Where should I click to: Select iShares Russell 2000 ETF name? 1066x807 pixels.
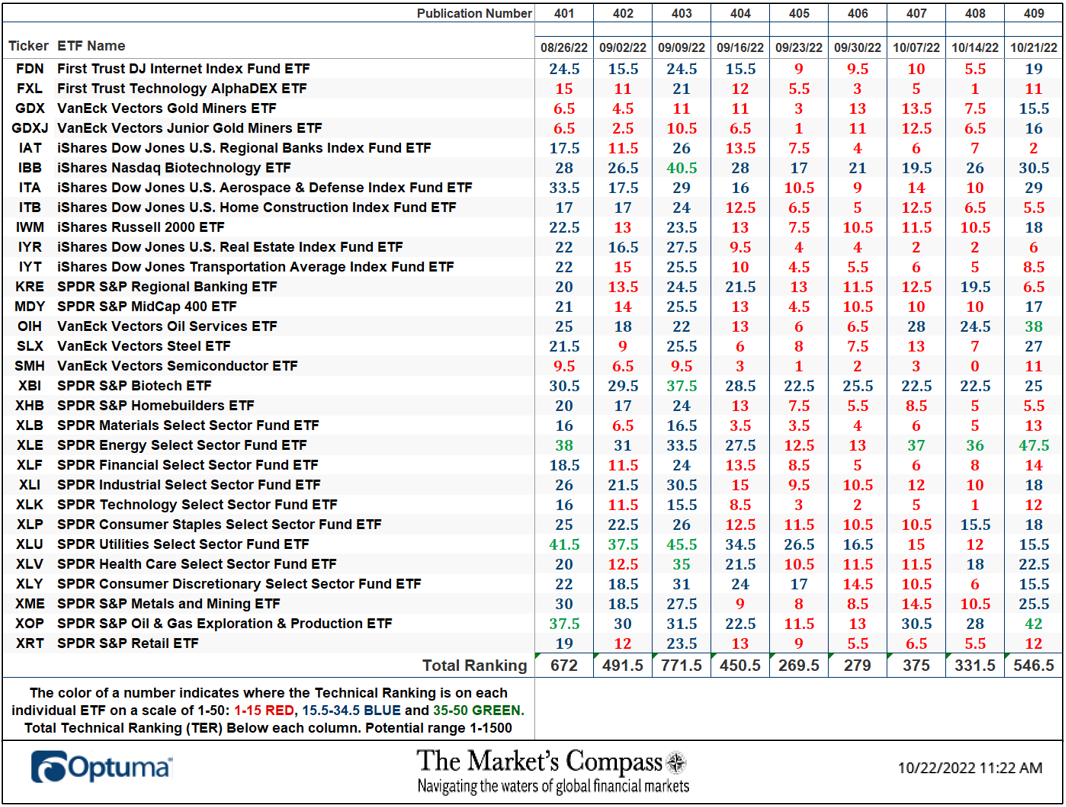141,226
